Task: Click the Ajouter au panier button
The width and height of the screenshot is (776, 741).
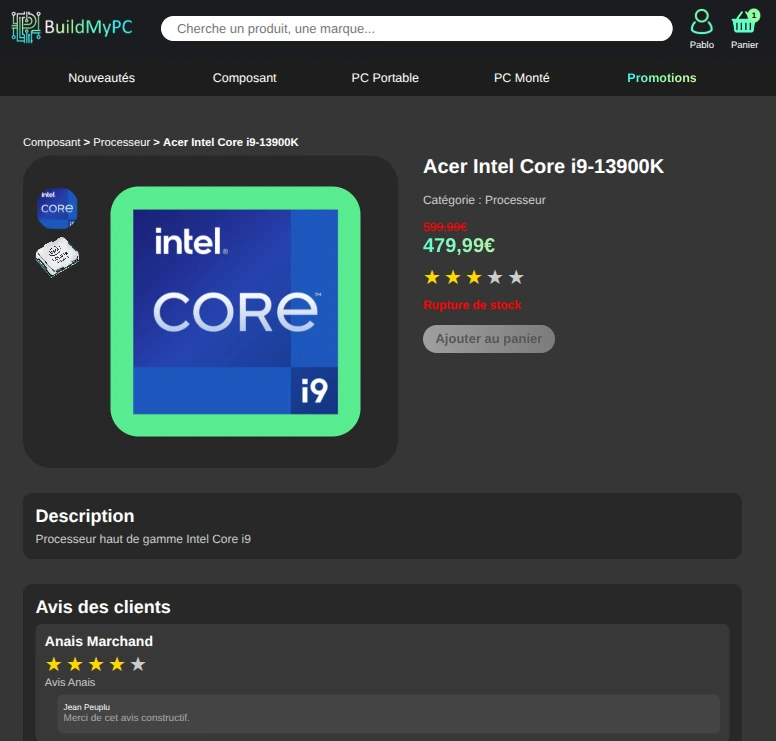Action: pos(488,339)
